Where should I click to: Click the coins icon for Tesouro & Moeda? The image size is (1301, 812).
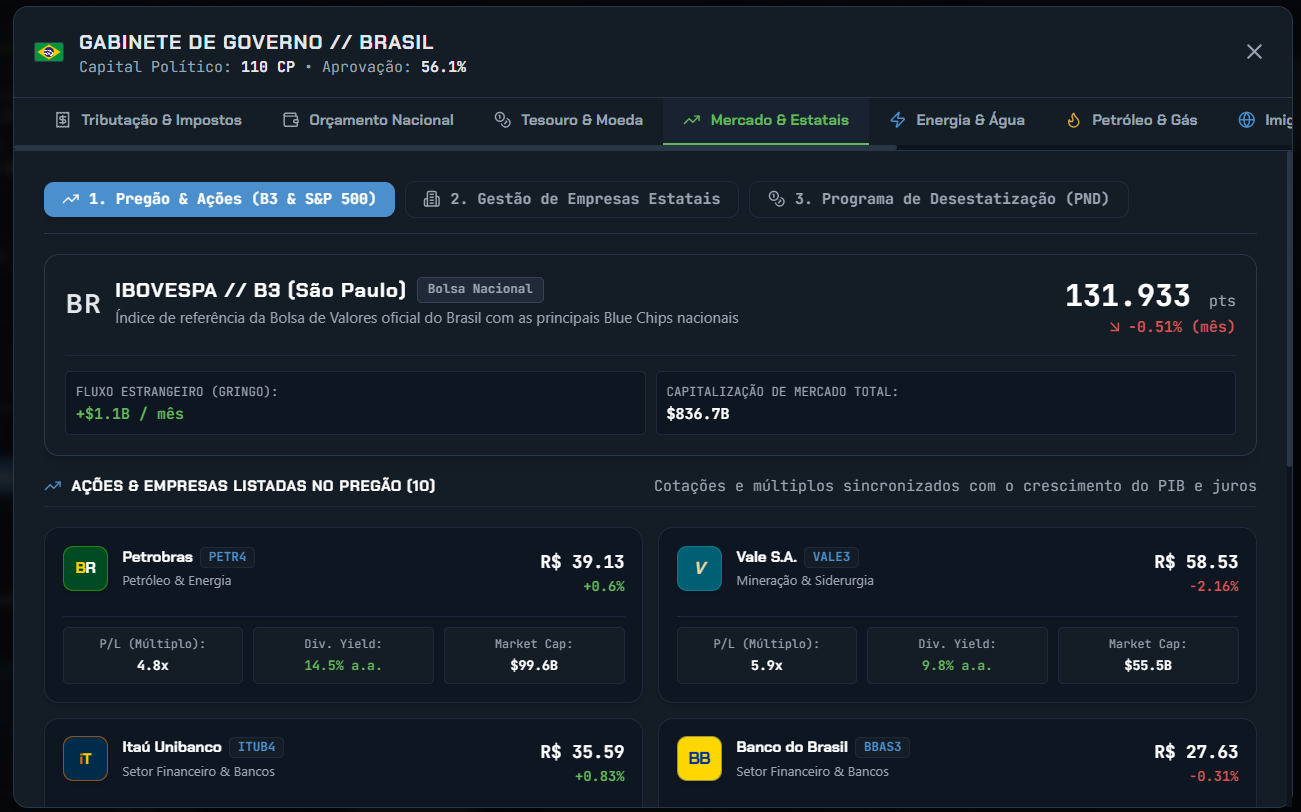point(503,120)
